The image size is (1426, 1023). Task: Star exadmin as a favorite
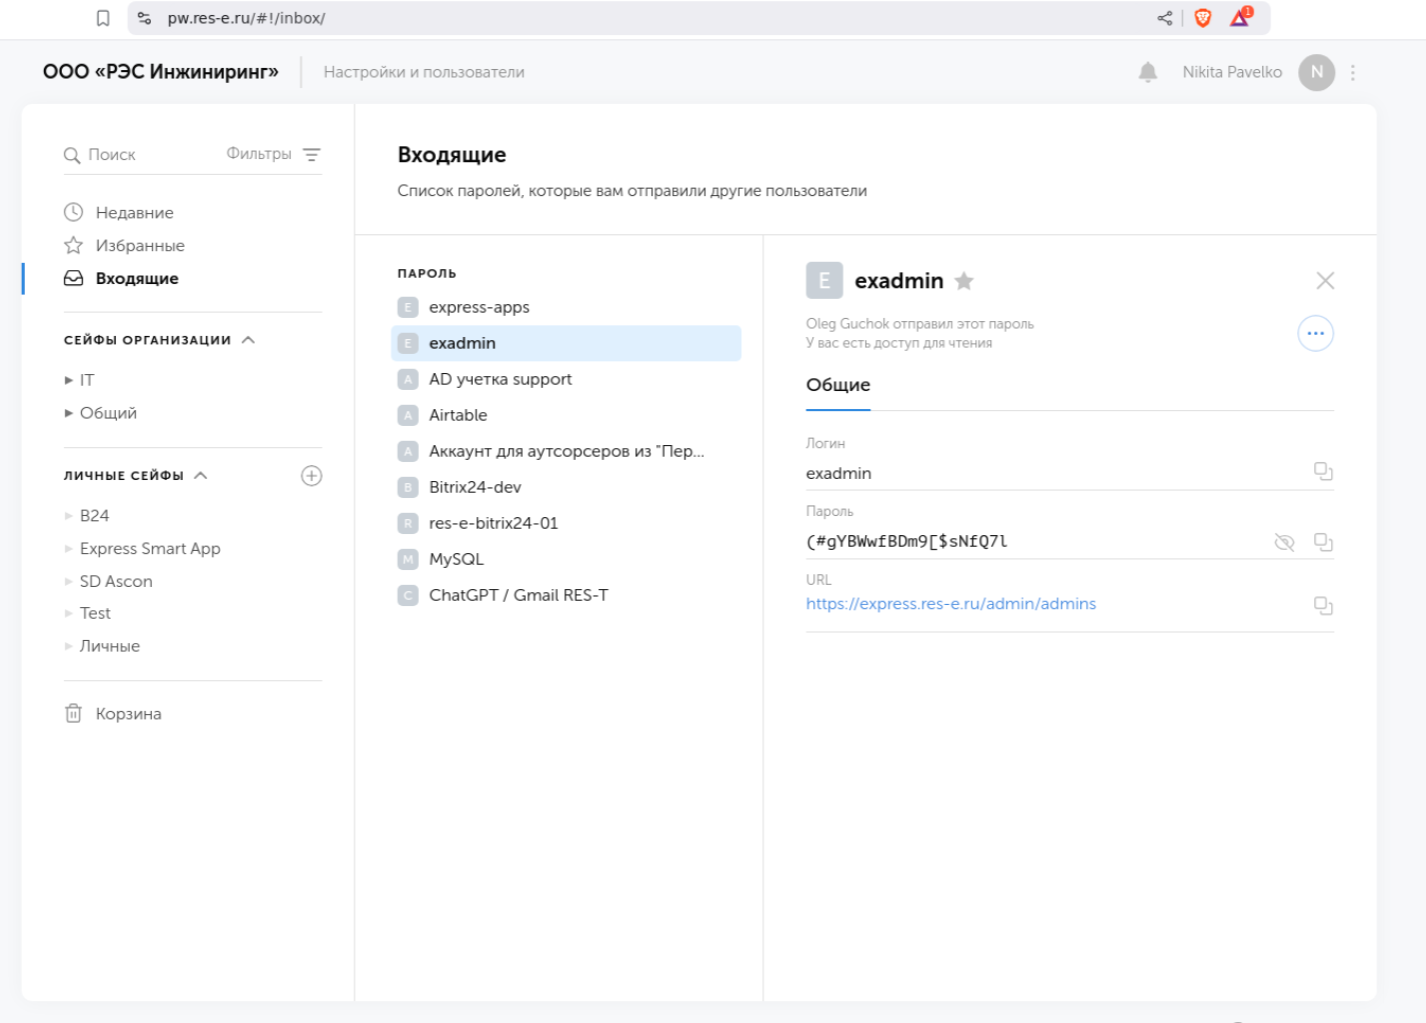[x=963, y=281]
